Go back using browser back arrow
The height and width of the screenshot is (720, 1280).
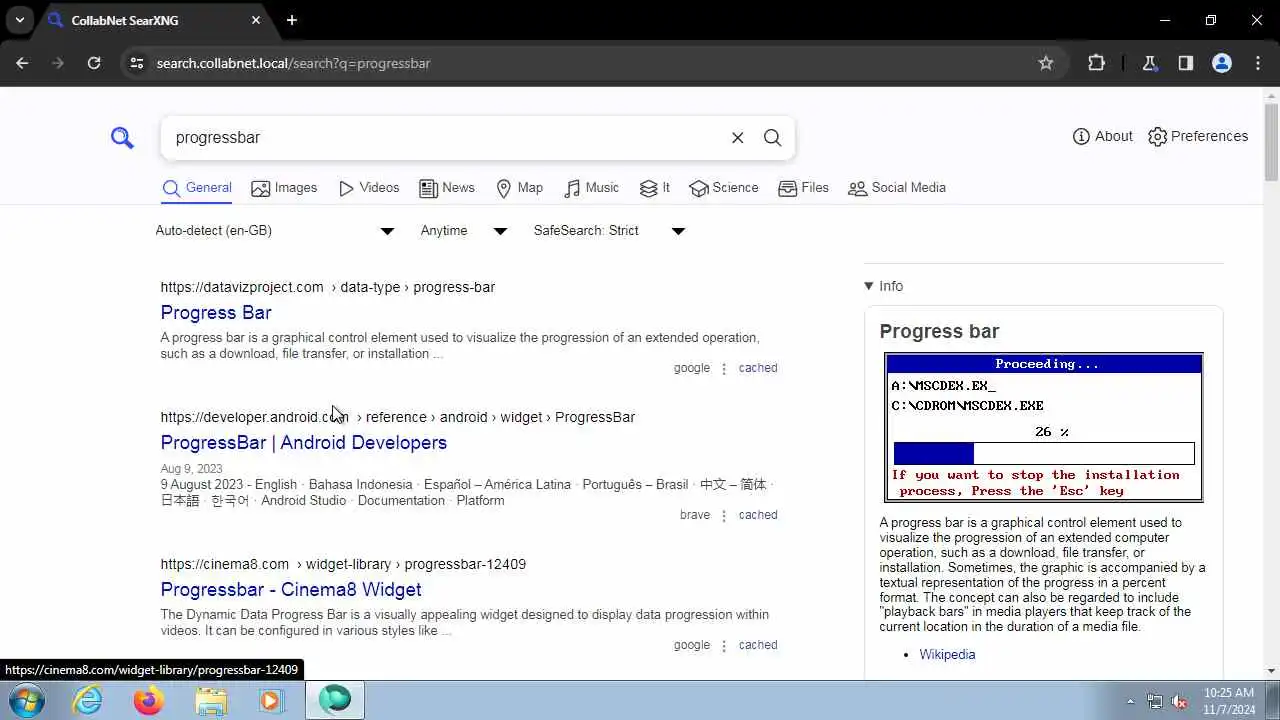point(22,63)
